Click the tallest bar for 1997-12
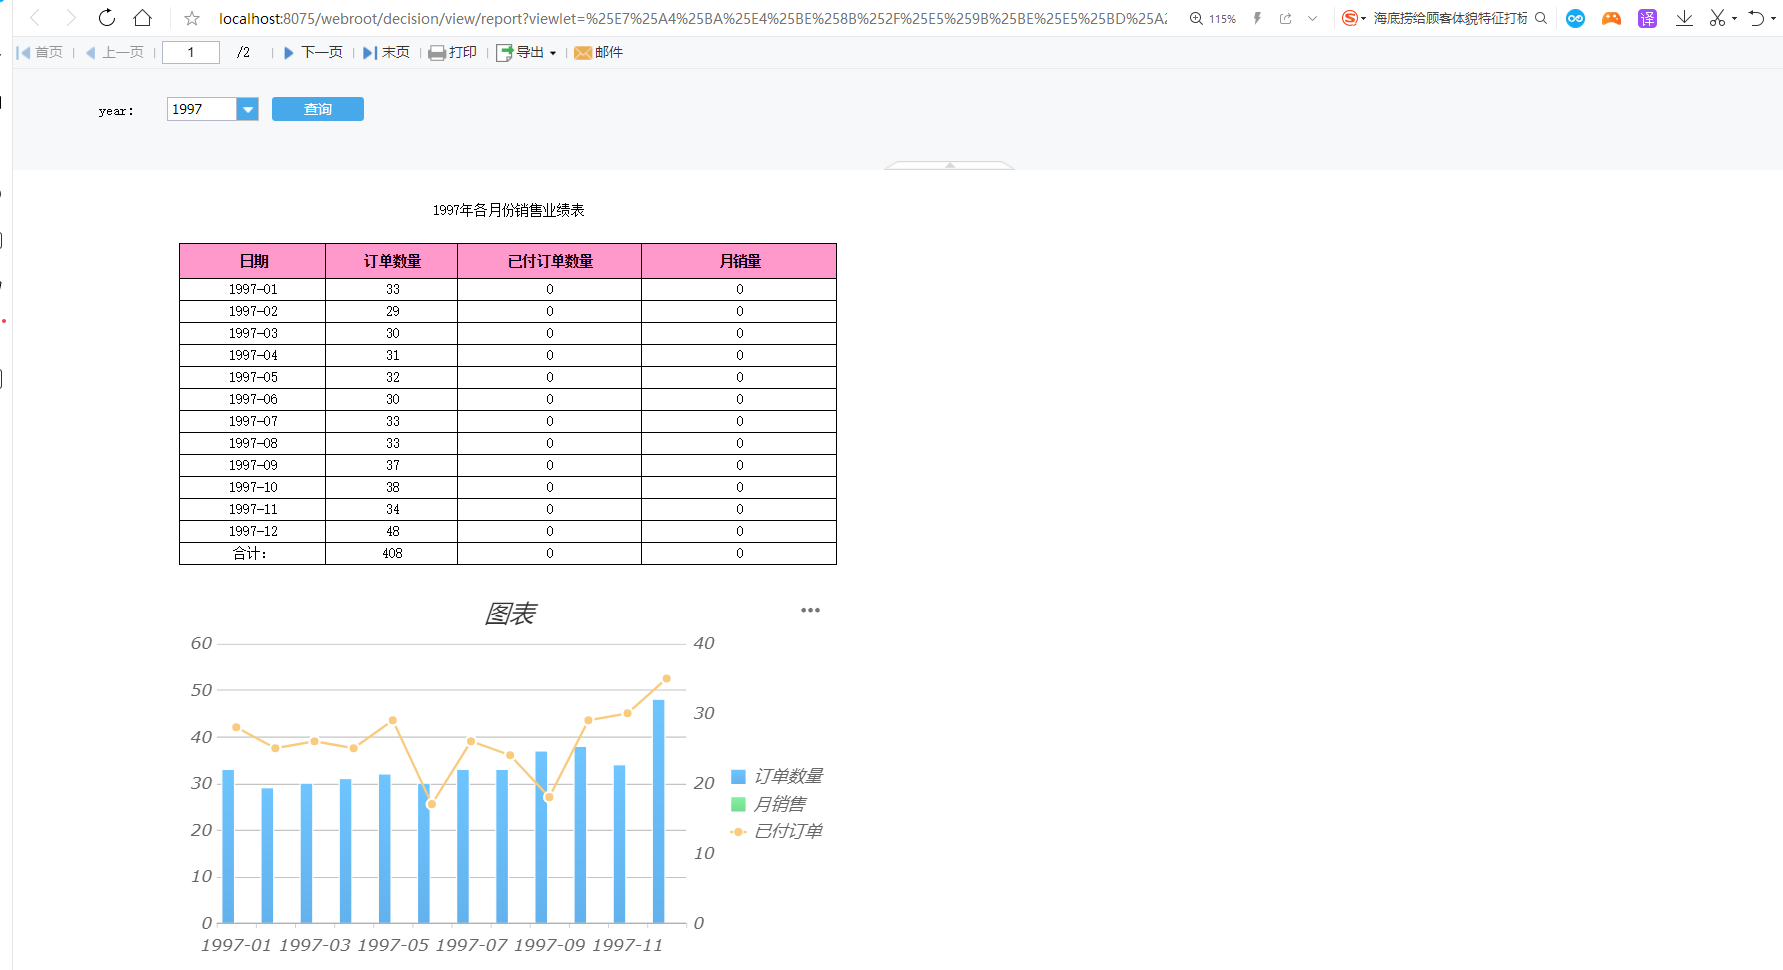 coord(658,811)
